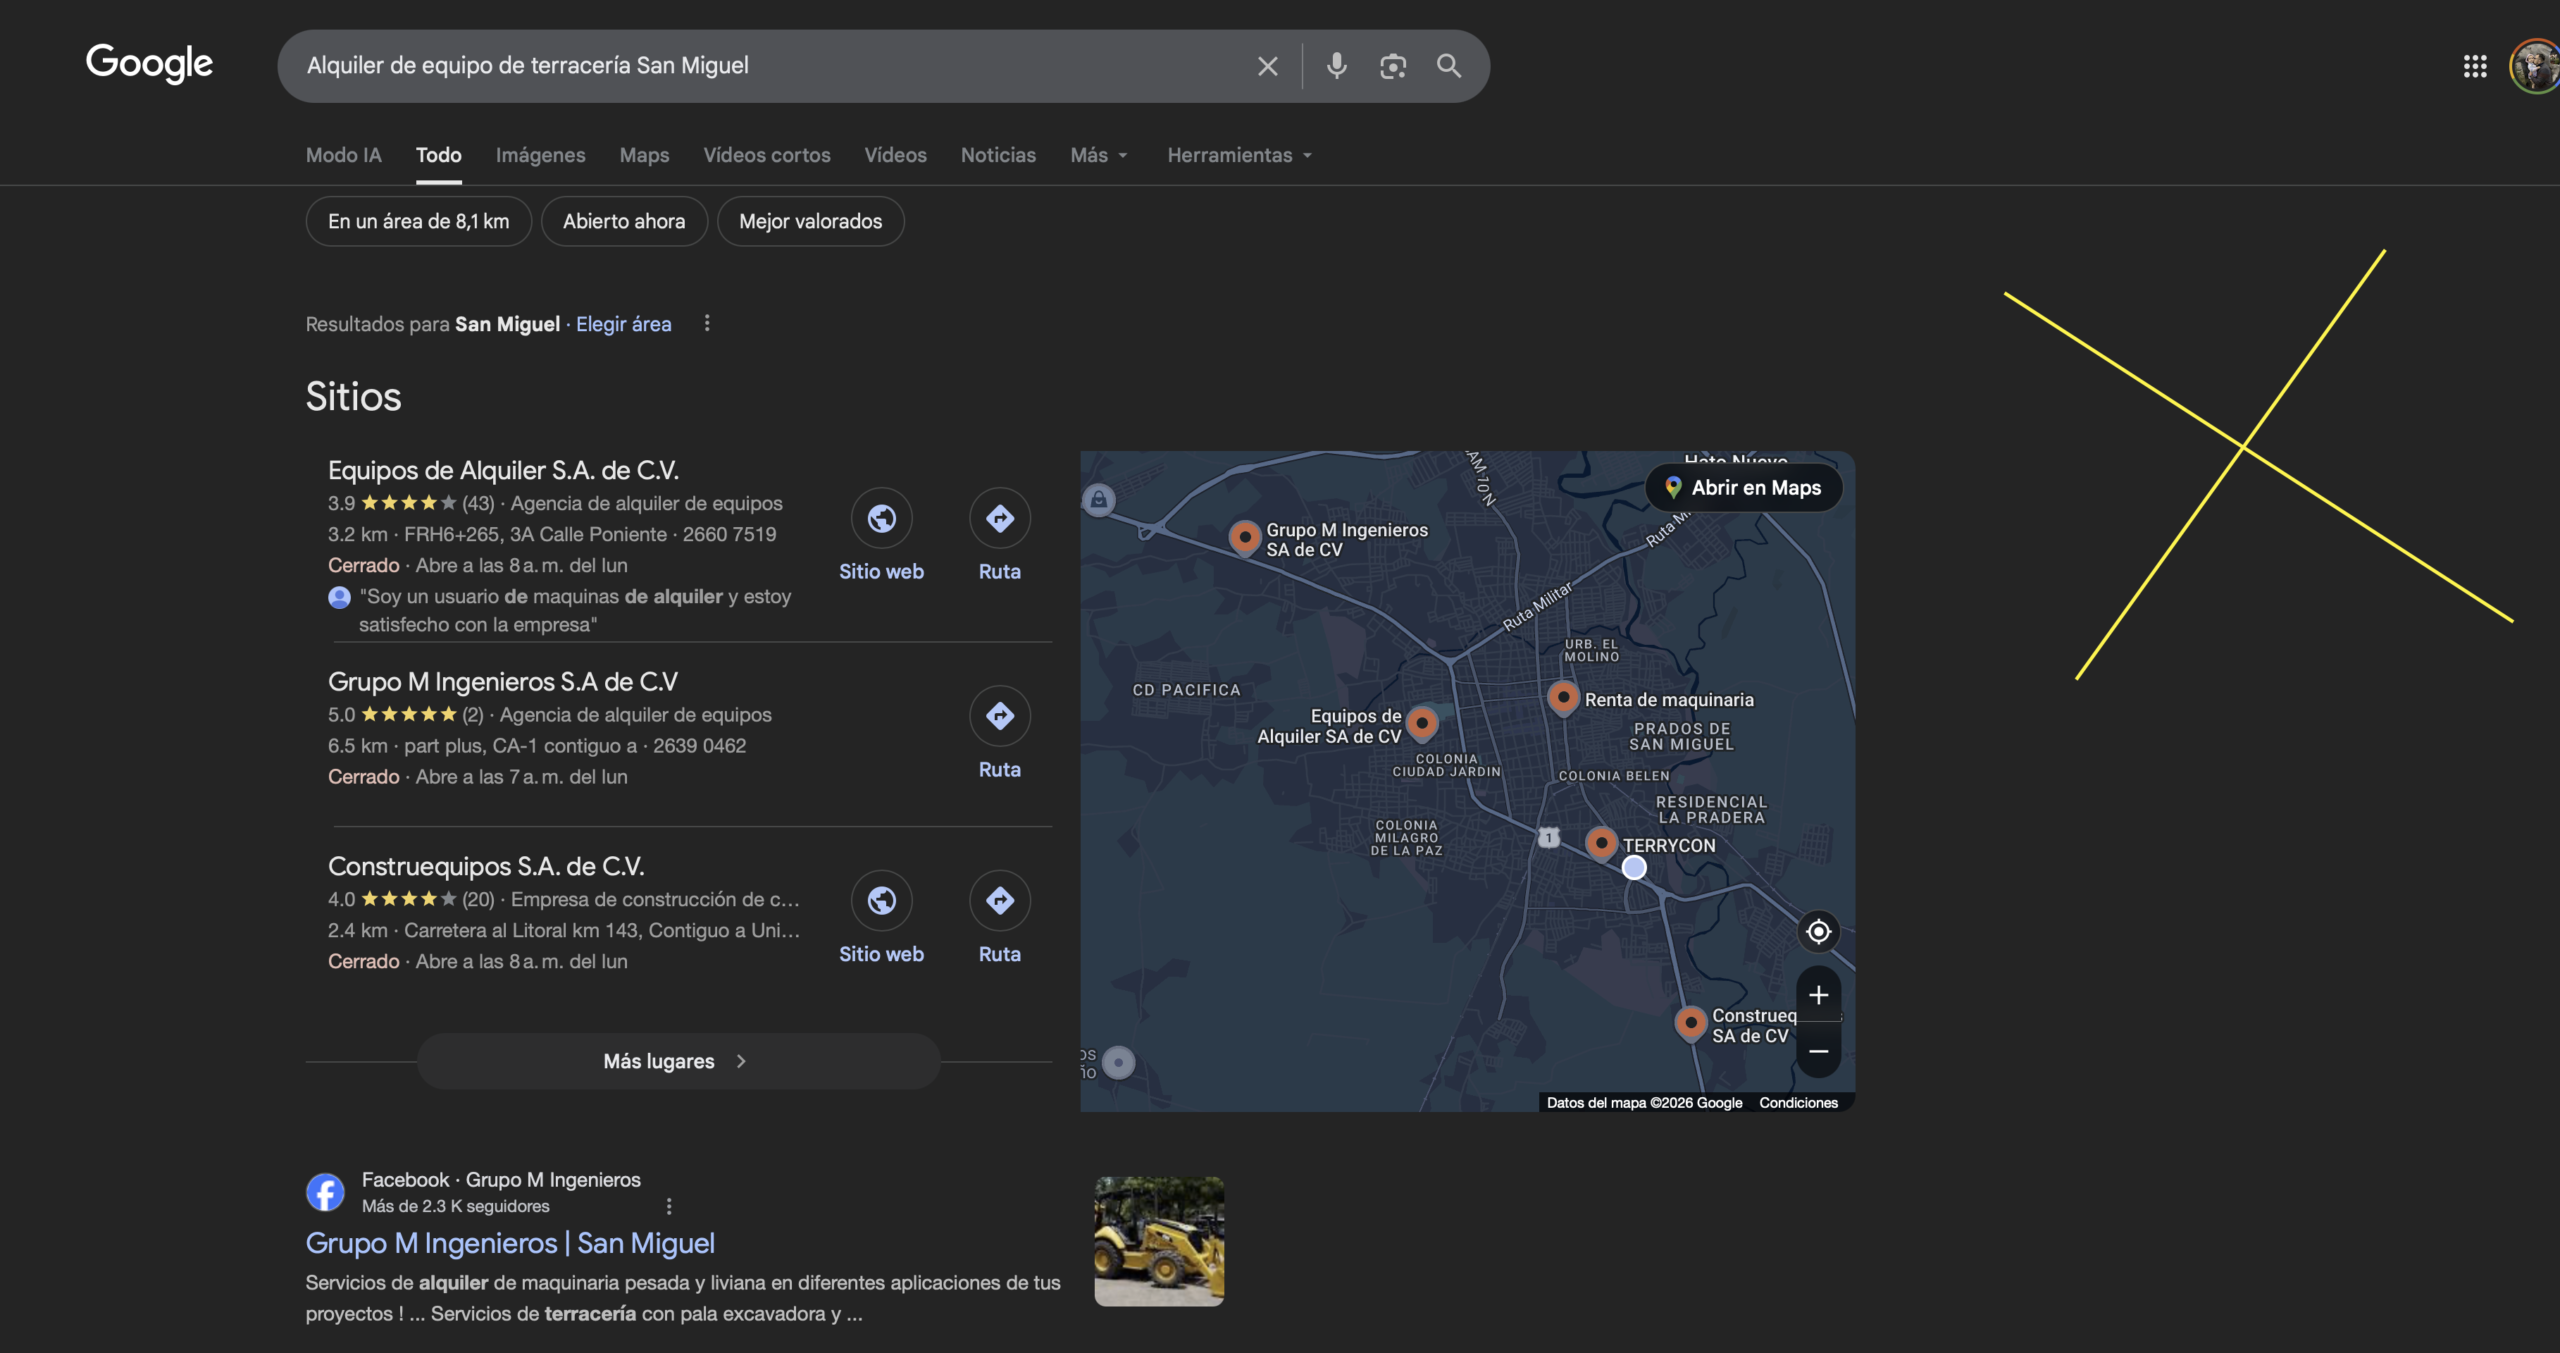
Task: Open Construequipos S.A. de C.V. listing
Action: click(x=486, y=866)
